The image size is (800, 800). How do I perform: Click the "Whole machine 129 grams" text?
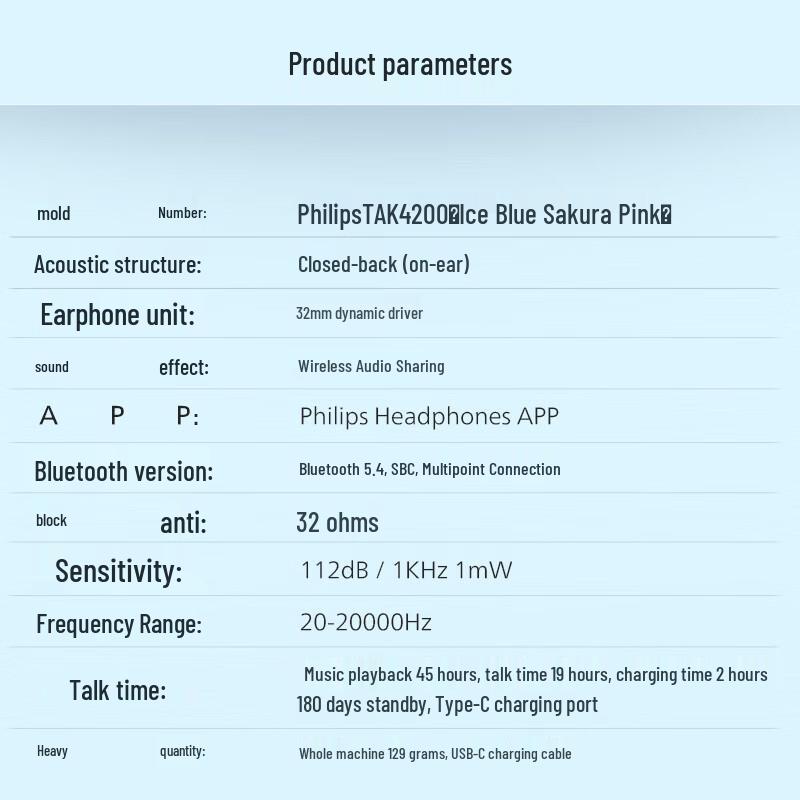point(372,753)
